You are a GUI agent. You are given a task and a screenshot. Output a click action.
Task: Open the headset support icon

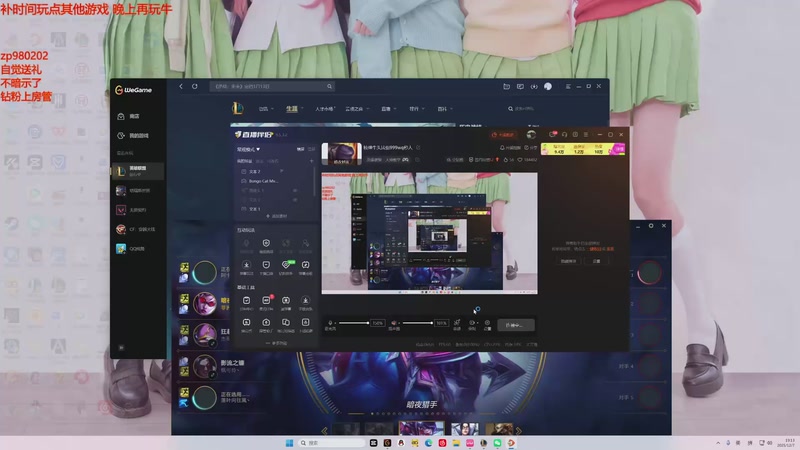pos(564,135)
